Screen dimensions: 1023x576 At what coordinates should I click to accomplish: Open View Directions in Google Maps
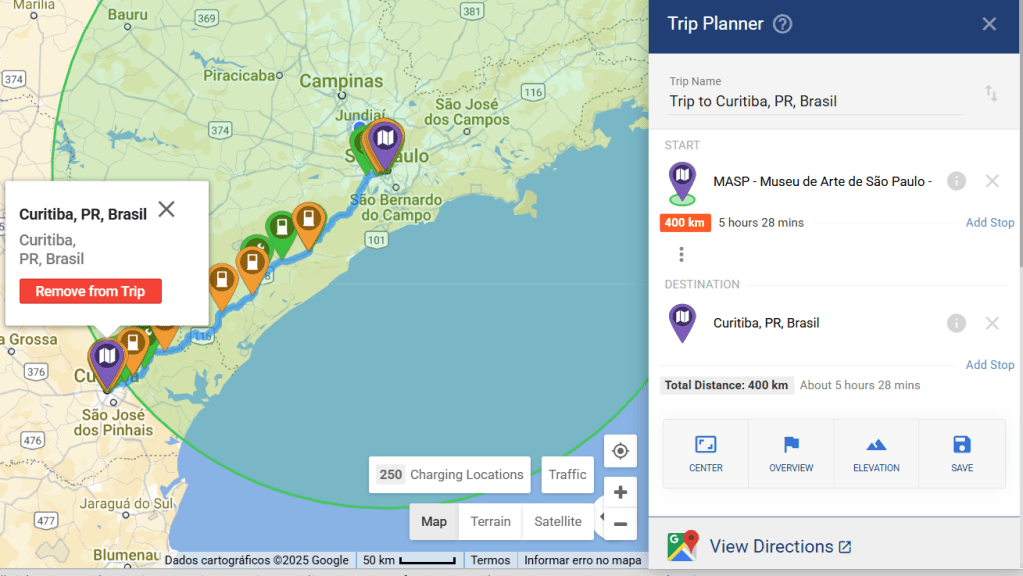[770, 547]
